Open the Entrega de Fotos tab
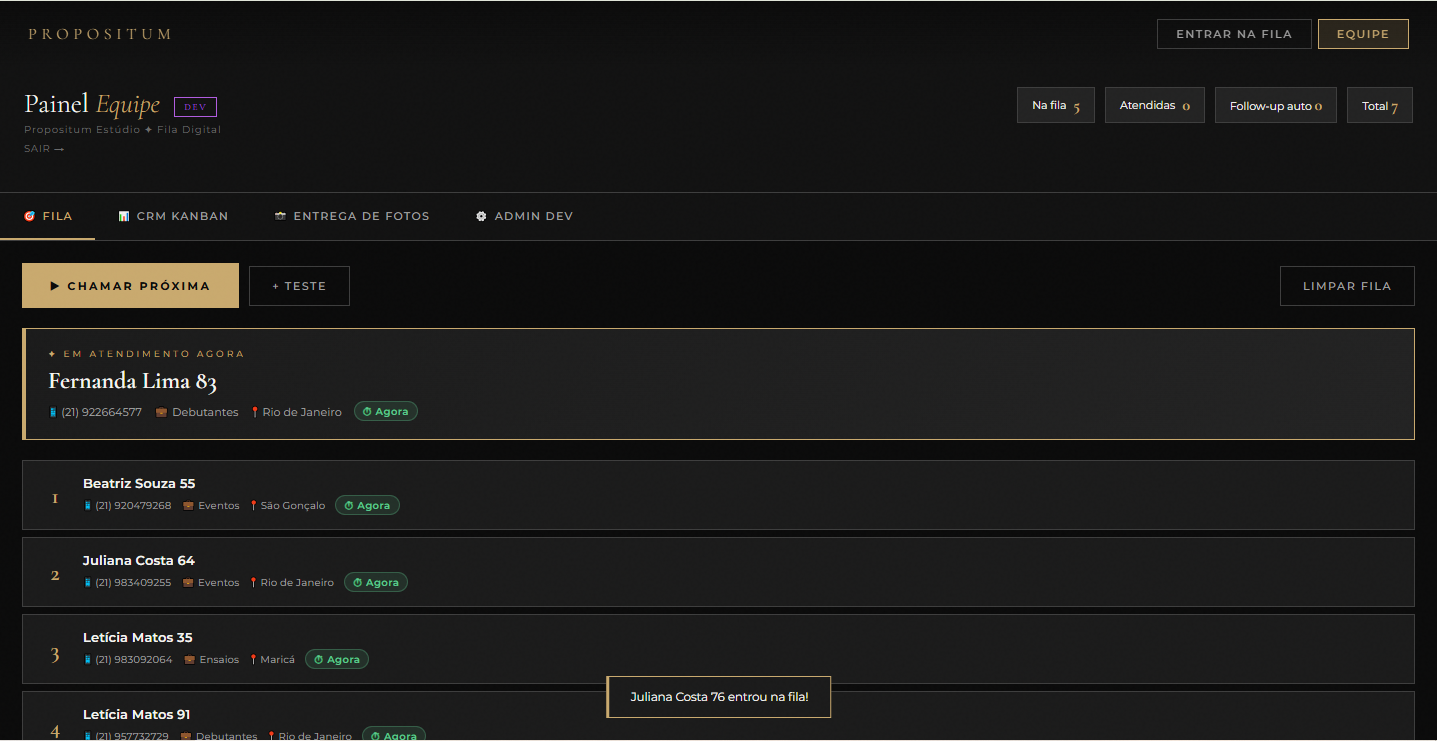This screenshot has width=1437, height=741. point(352,216)
